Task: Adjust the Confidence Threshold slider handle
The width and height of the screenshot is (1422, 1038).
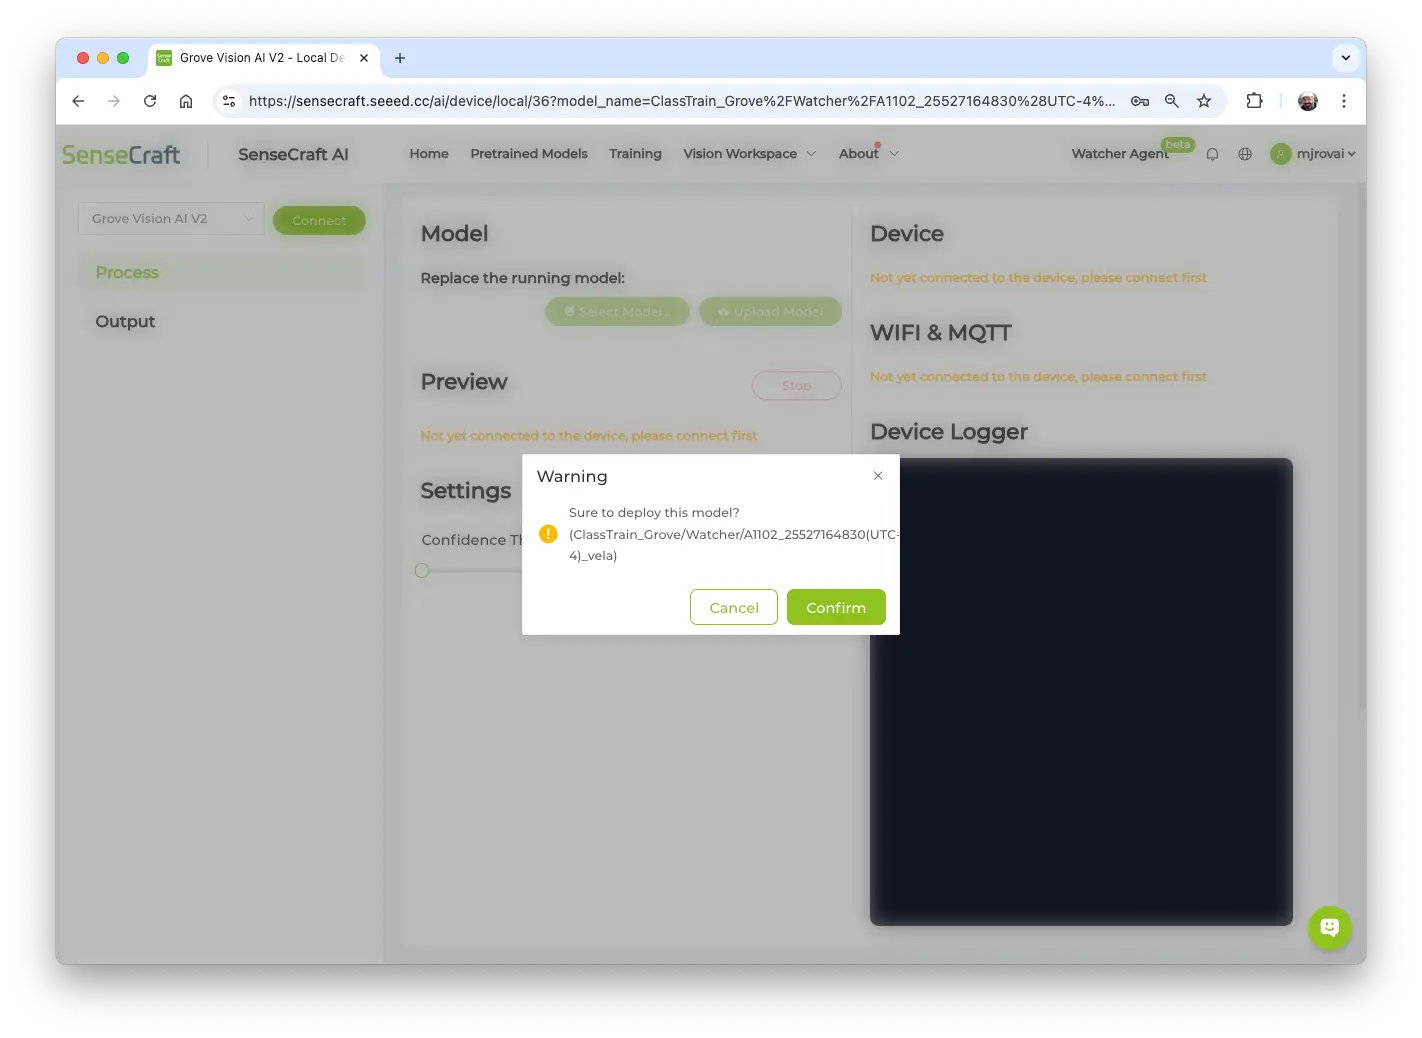Action: pyautogui.click(x=422, y=570)
